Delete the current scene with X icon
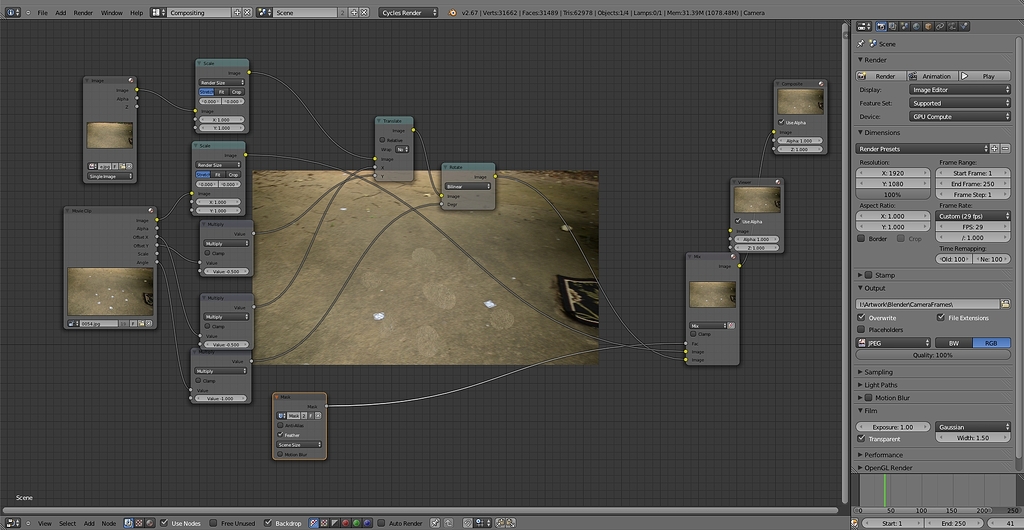 tap(363, 12)
